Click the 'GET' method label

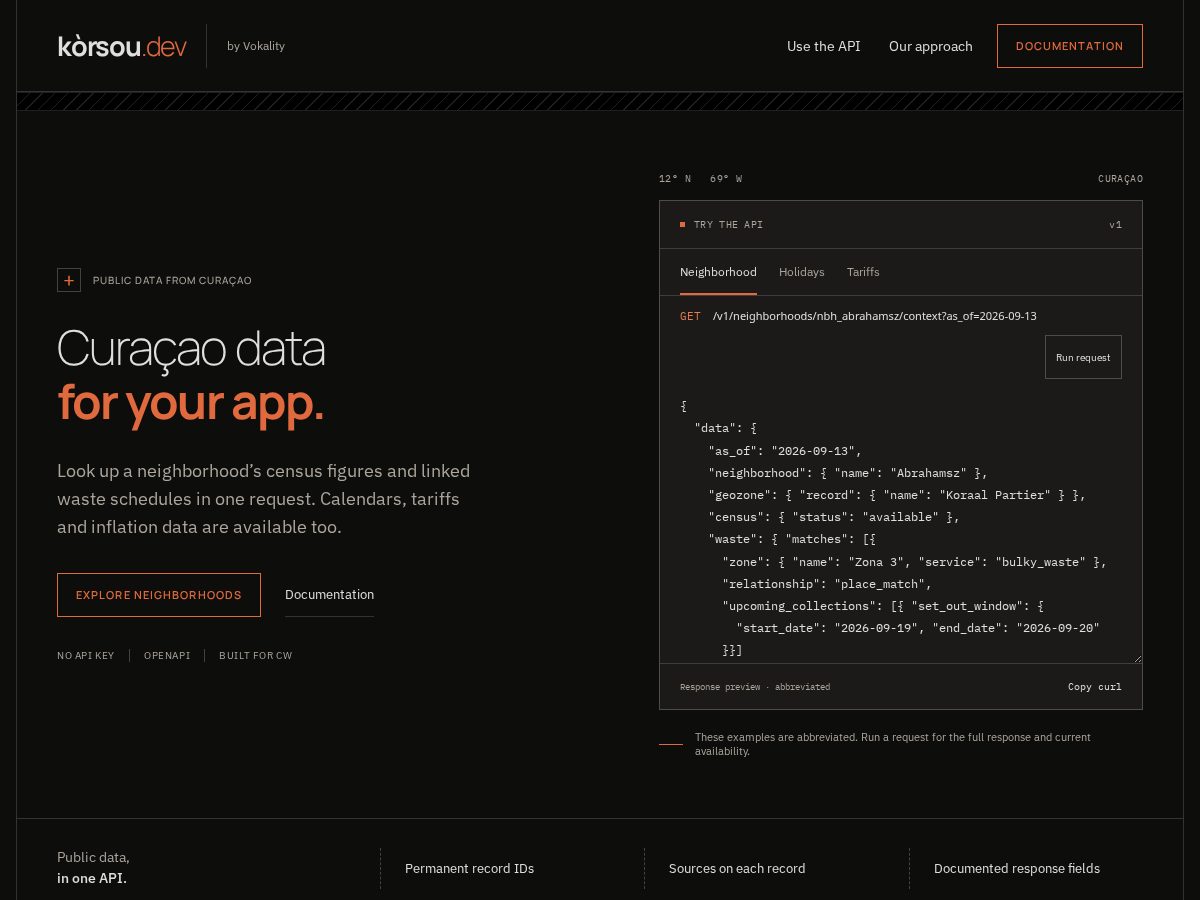pyautogui.click(x=690, y=316)
